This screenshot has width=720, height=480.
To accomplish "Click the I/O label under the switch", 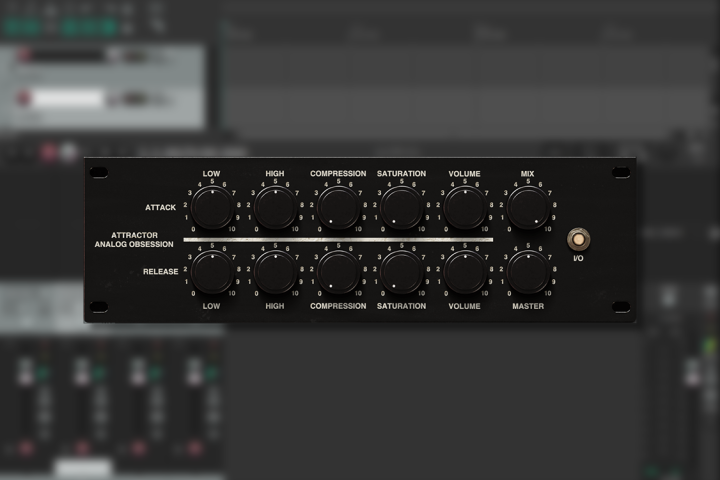I will [x=579, y=259].
